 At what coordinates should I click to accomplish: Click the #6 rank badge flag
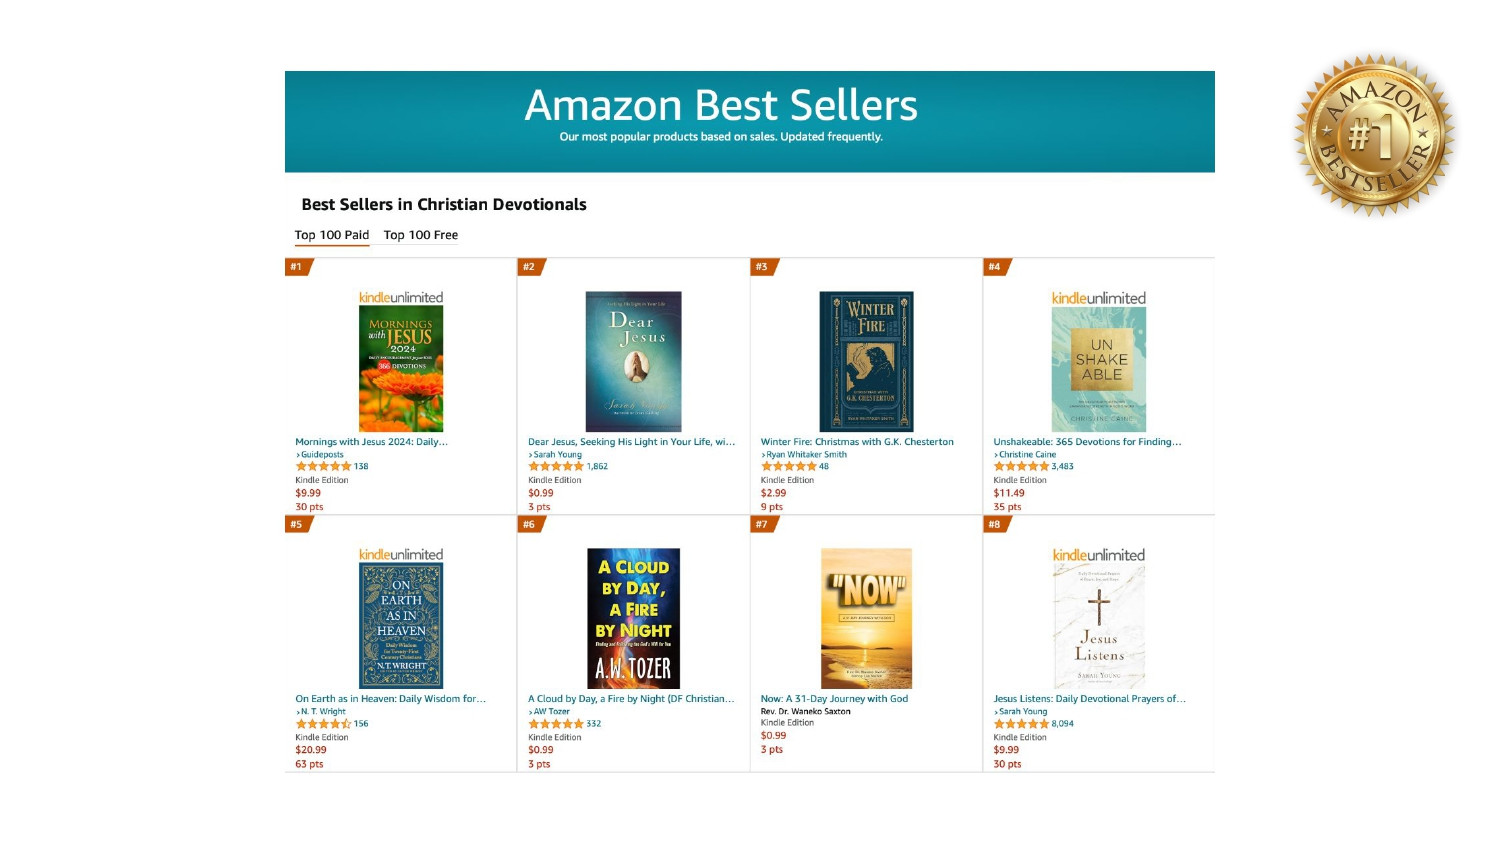[530, 524]
